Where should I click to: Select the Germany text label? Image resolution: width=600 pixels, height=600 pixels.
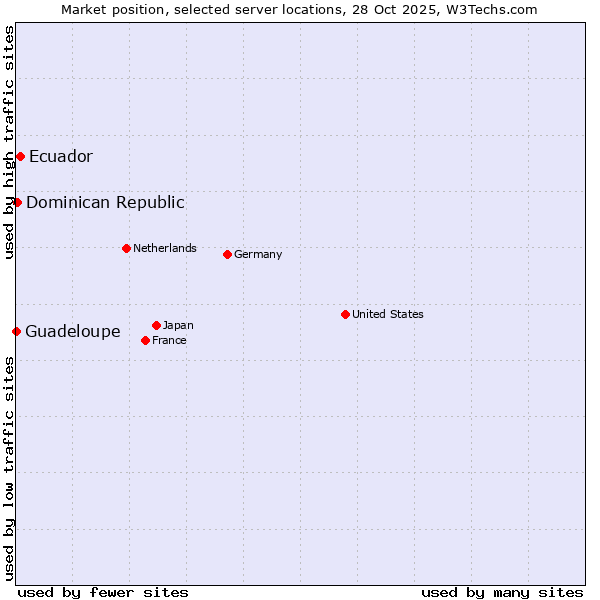click(258, 254)
